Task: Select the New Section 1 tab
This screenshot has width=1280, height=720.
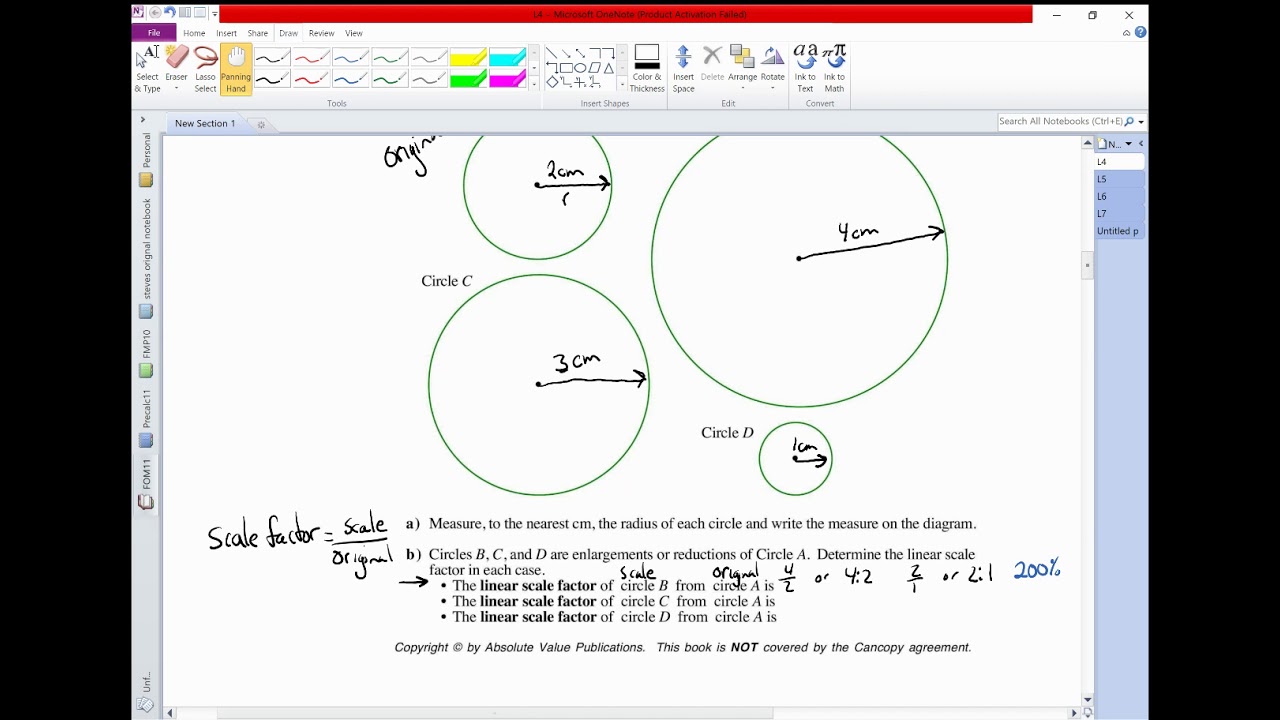Action: [x=205, y=124]
